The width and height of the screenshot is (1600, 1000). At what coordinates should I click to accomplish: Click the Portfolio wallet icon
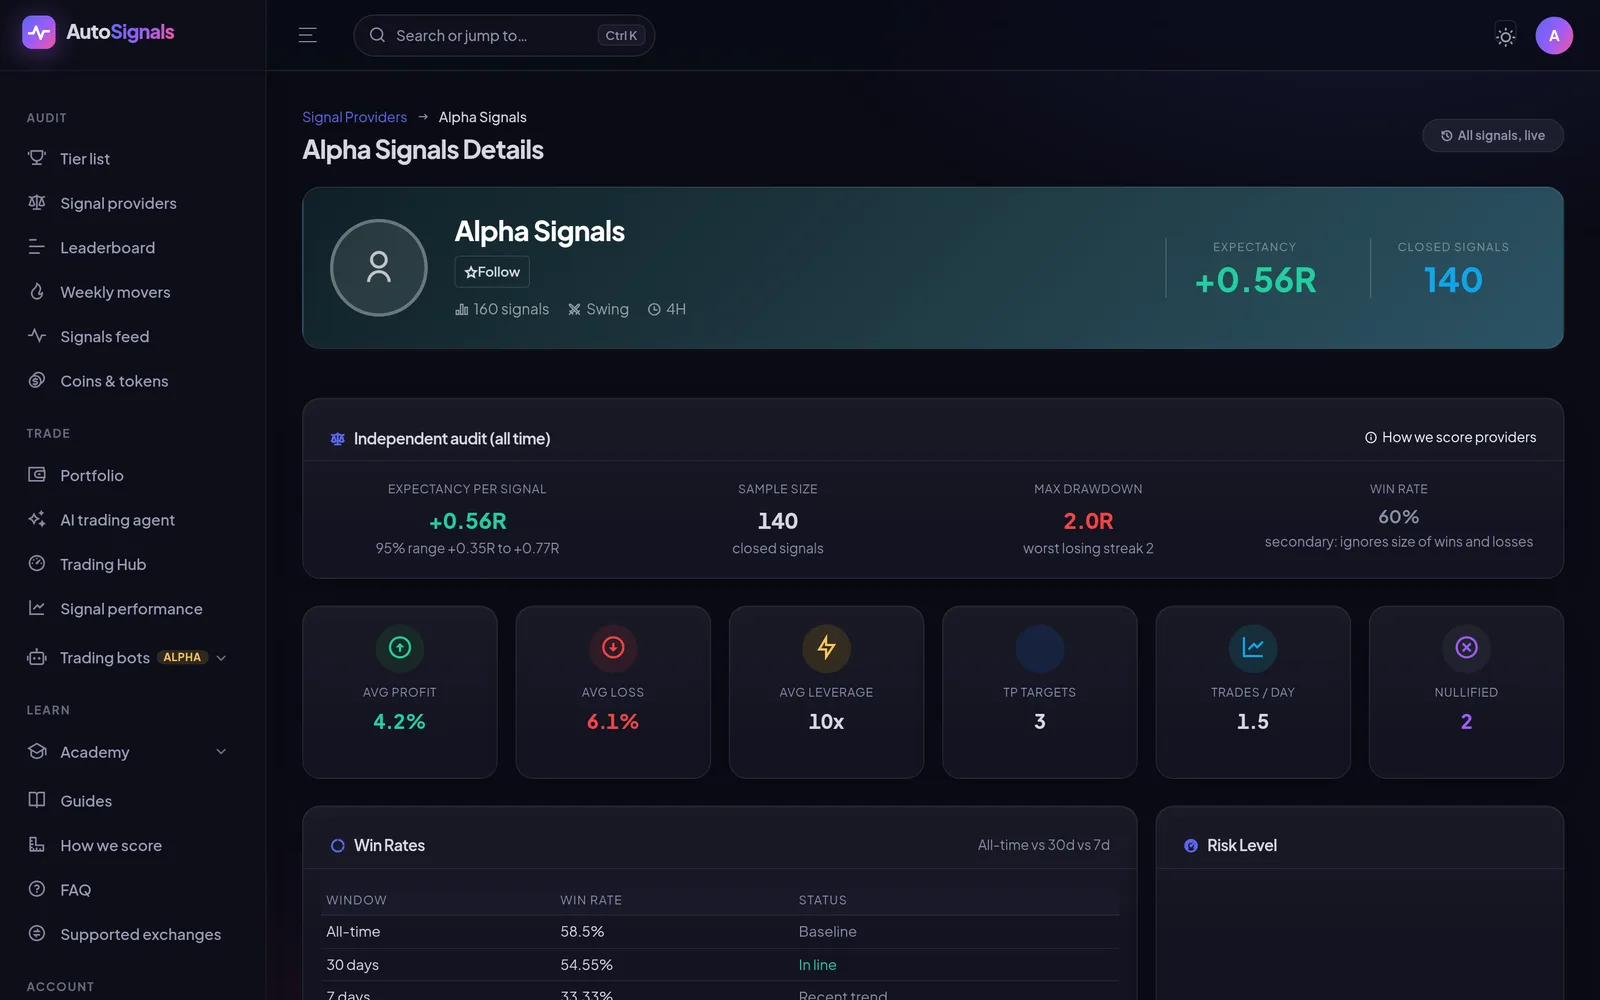point(37,475)
